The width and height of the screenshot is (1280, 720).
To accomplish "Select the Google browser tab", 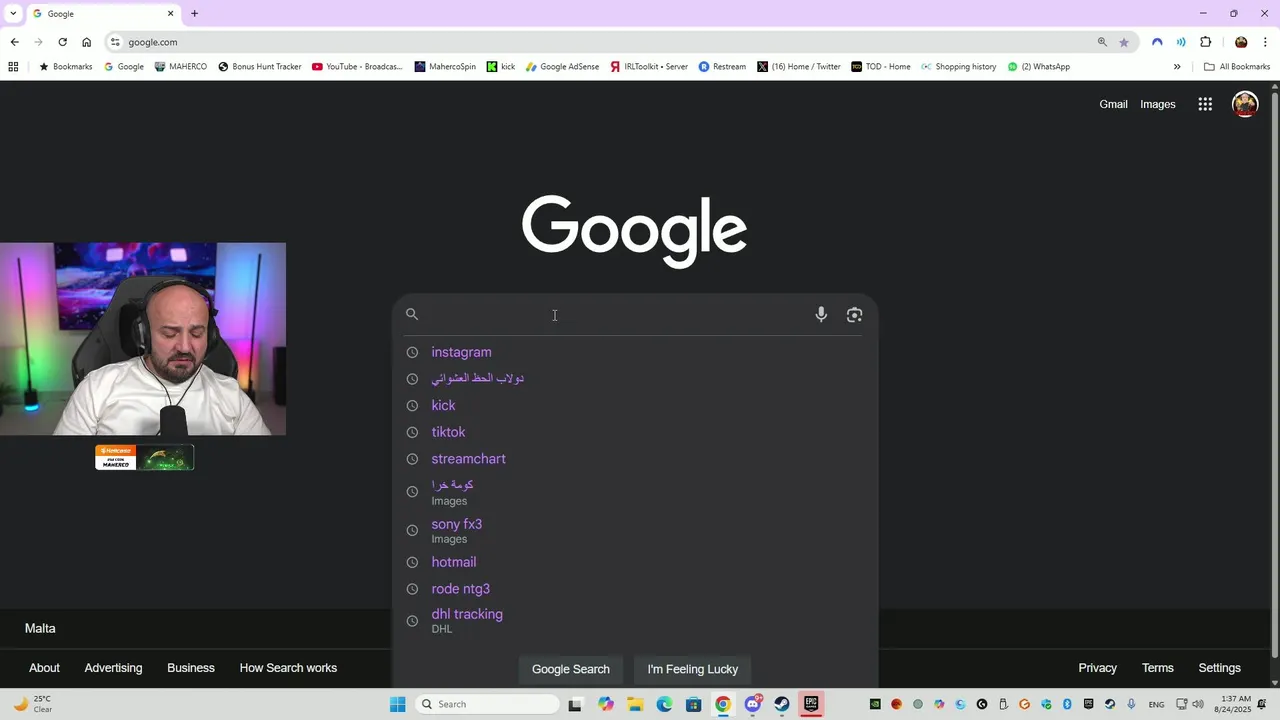I will pyautogui.click(x=103, y=14).
